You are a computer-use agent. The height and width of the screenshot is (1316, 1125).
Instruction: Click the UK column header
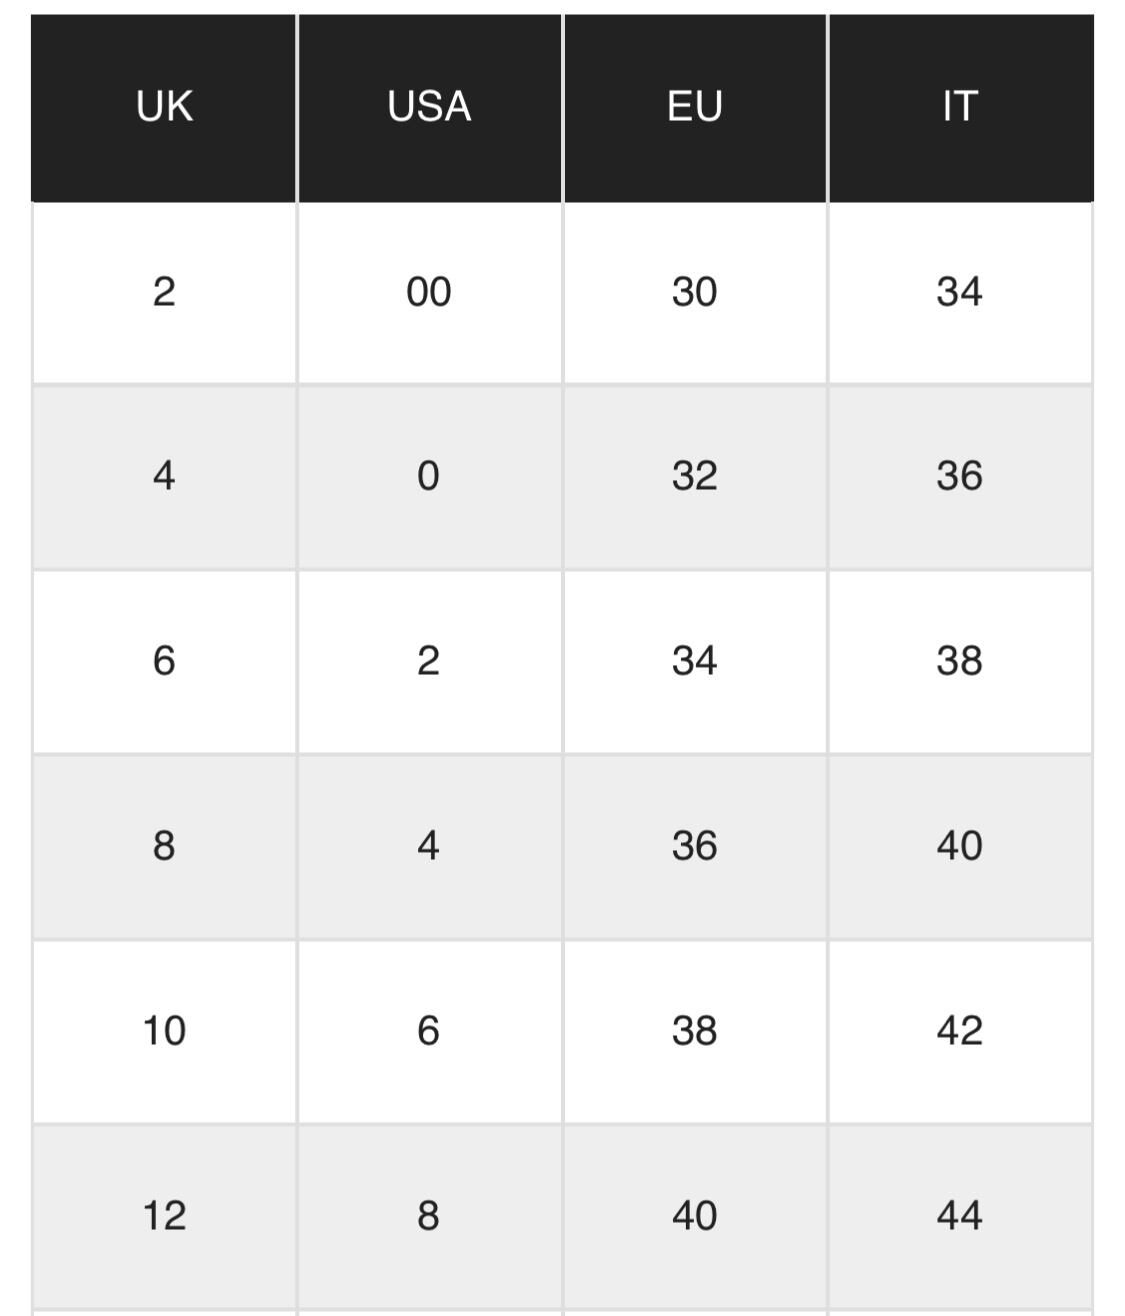164,106
